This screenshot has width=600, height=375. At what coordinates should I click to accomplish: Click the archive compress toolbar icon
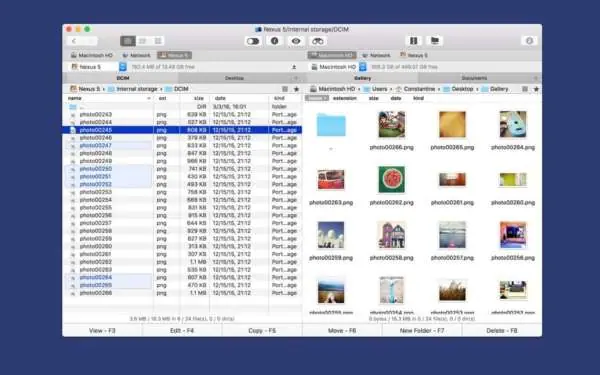pyautogui.click(x=413, y=41)
